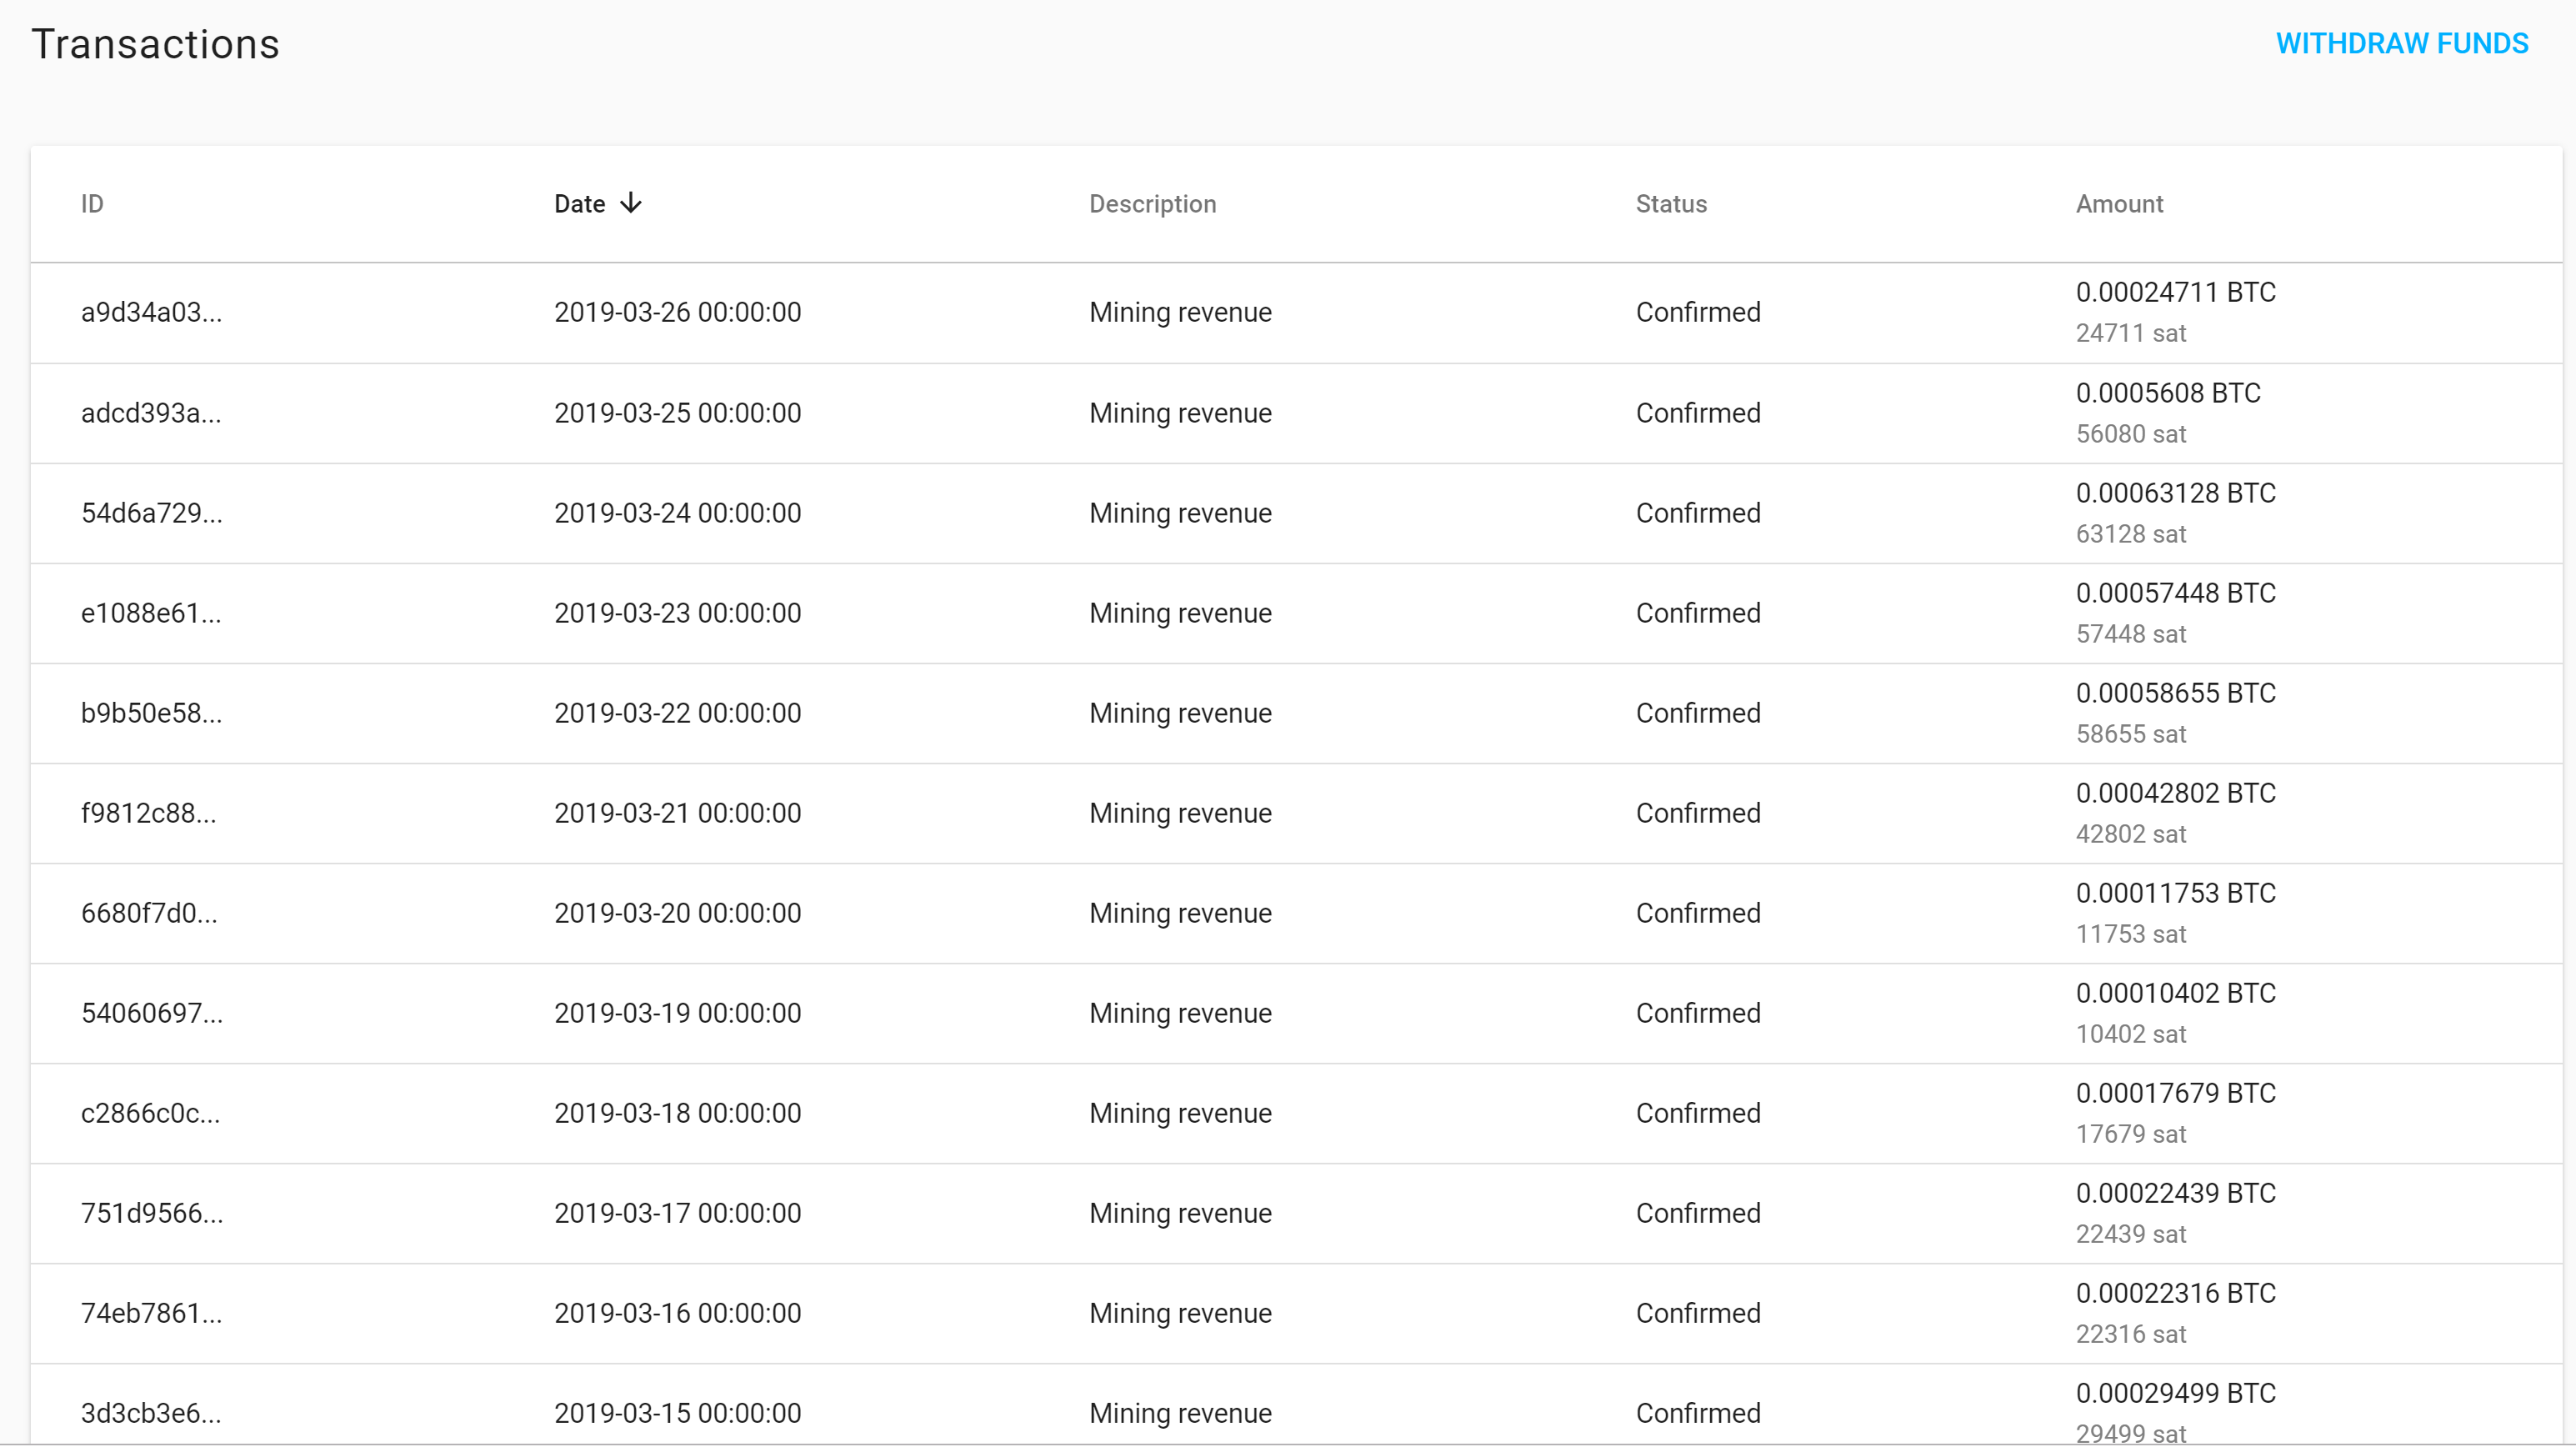Click date 2019-03-17 00:00:00
Screen dimensions: 2576x1452
point(677,1213)
